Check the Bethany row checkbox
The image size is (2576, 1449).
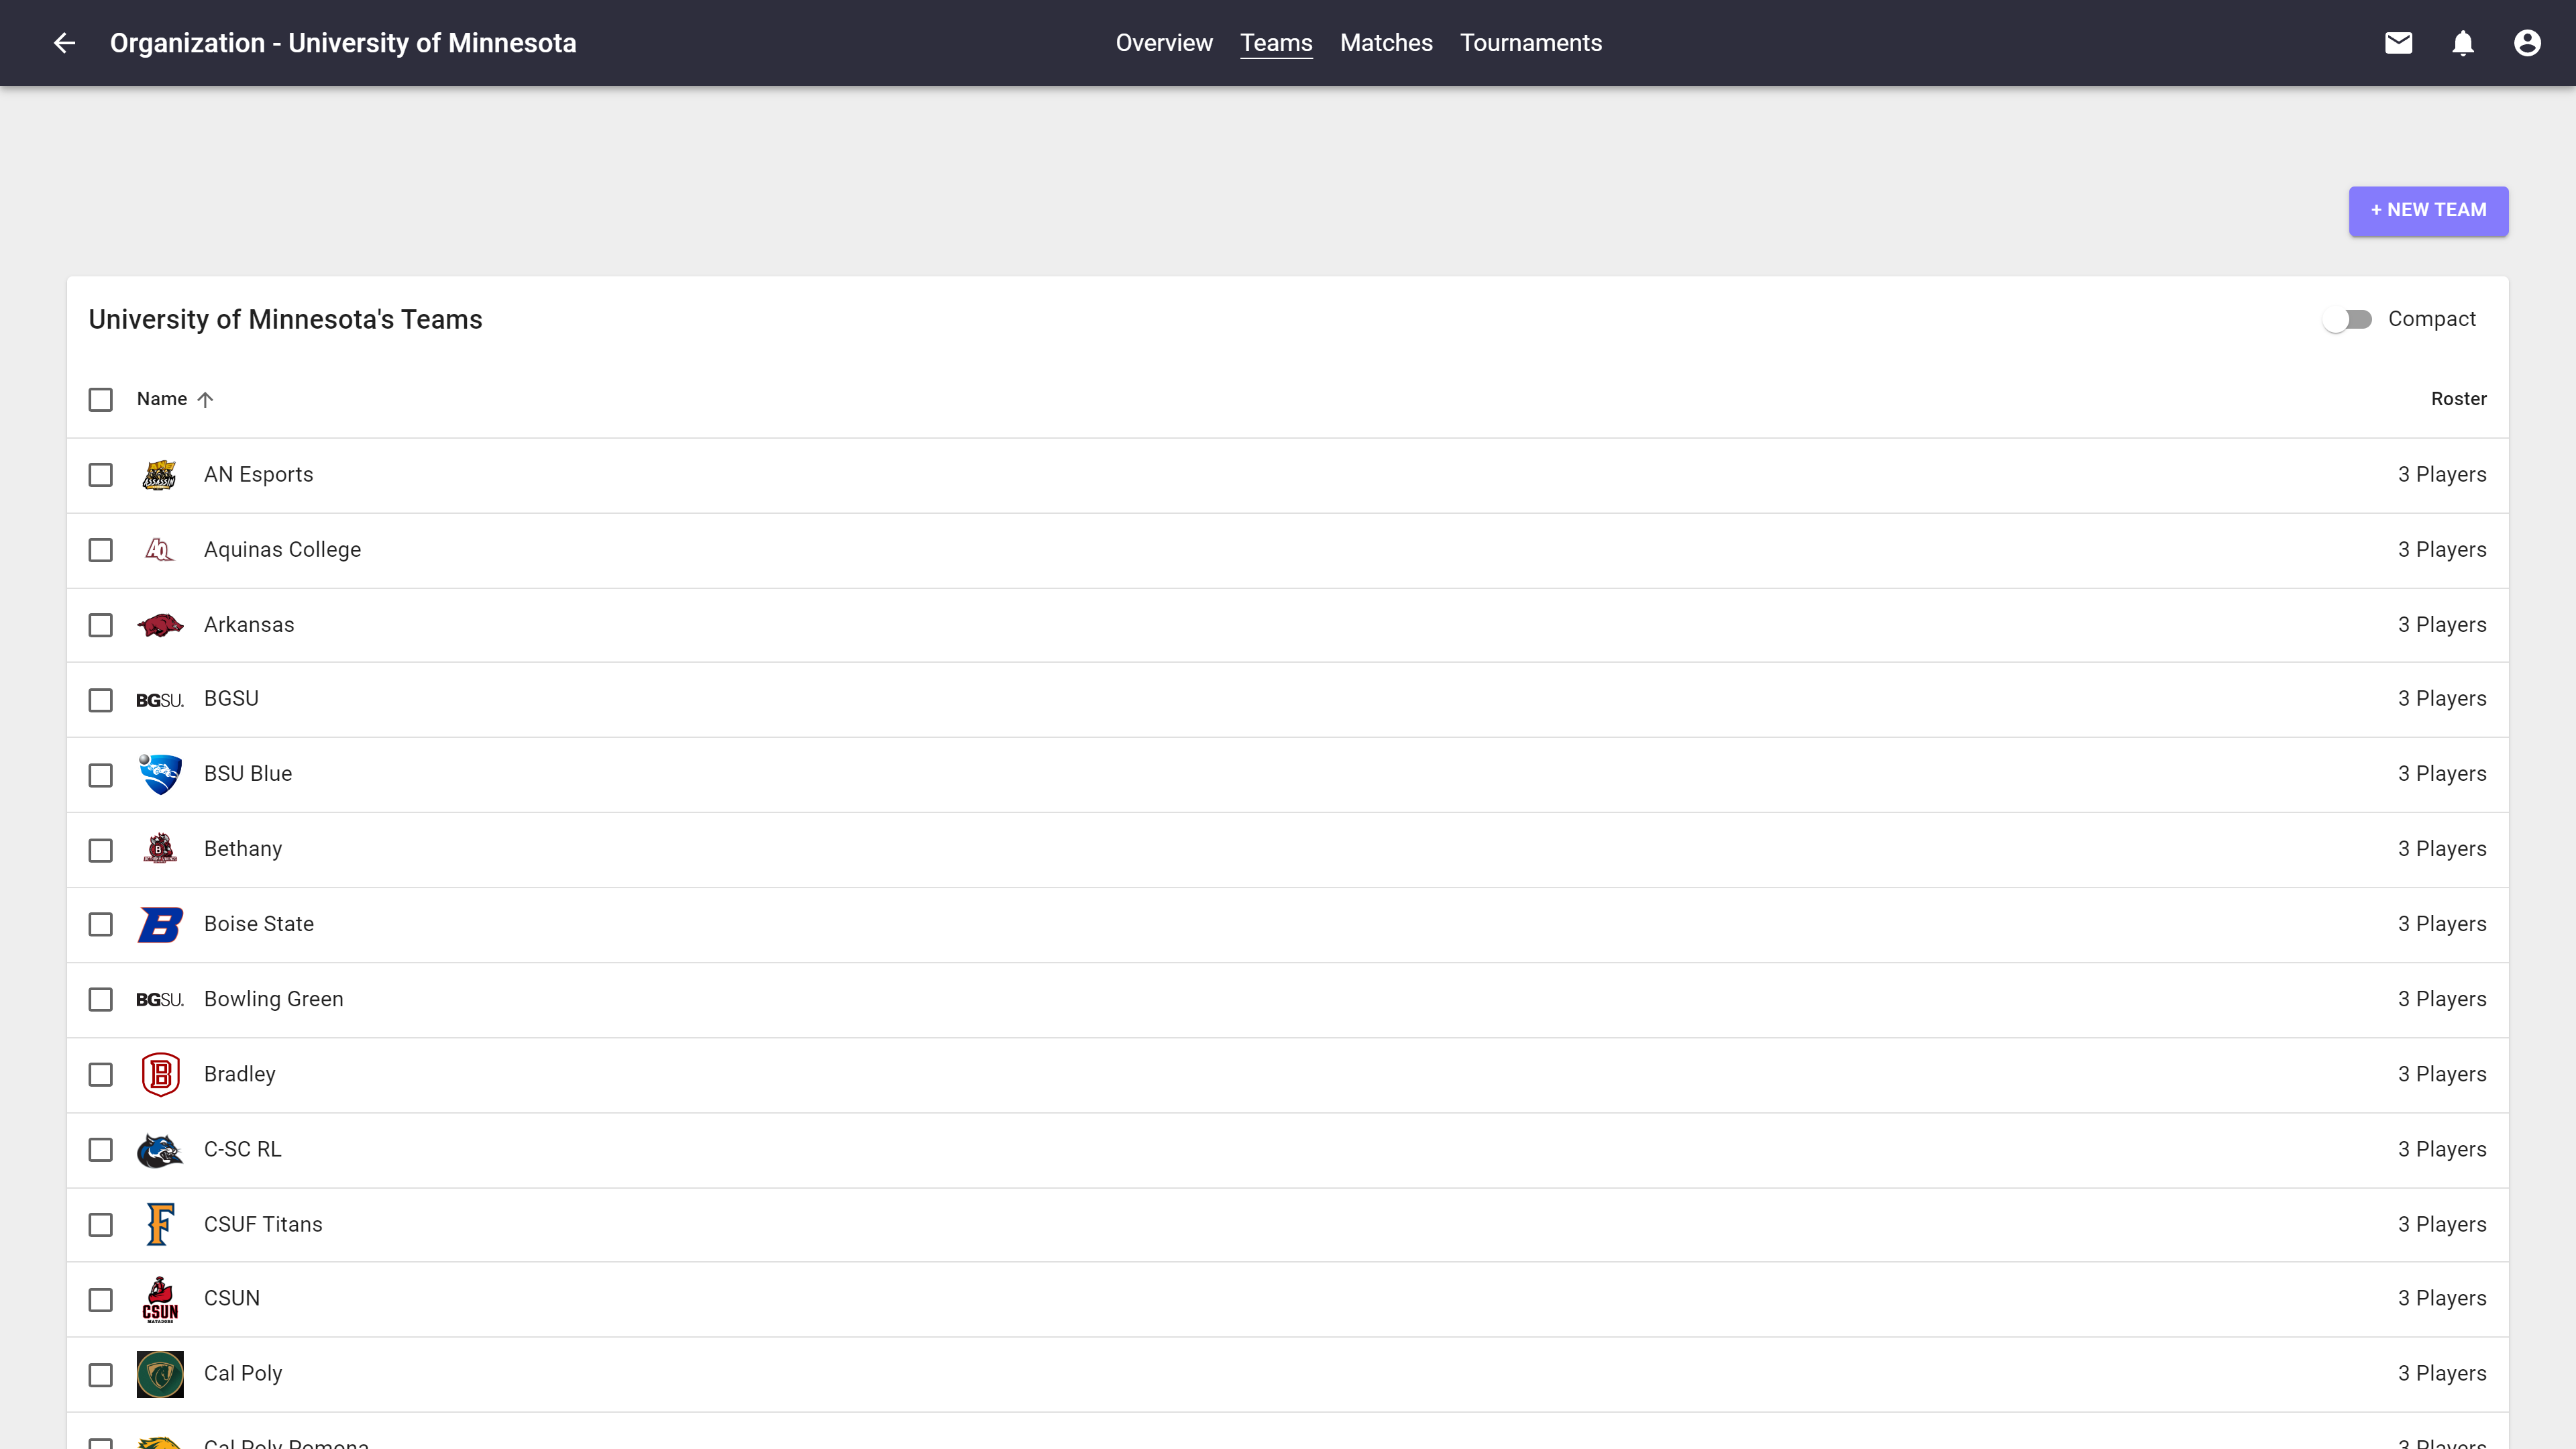coord(100,850)
